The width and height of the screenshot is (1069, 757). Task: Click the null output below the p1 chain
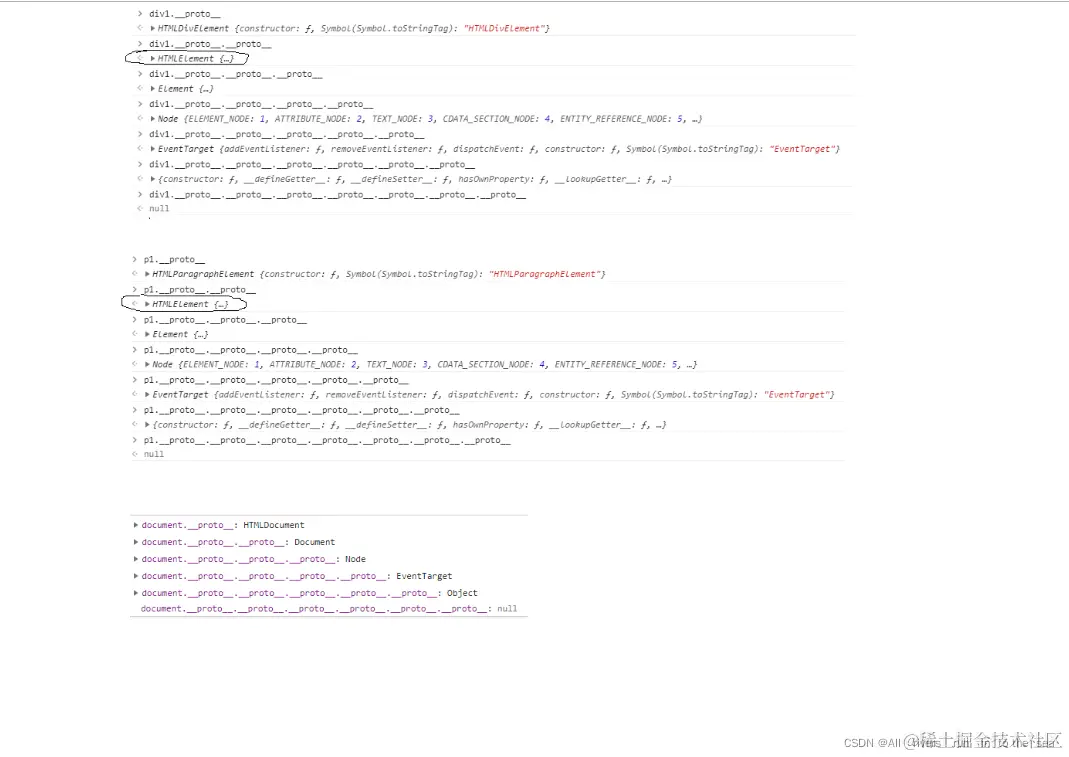153,454
